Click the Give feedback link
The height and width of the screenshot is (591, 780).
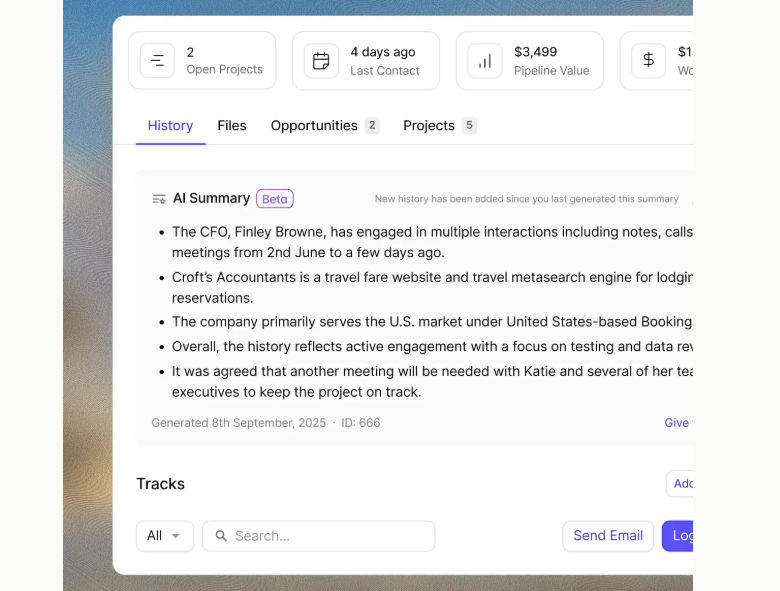(x=679, y=423)
